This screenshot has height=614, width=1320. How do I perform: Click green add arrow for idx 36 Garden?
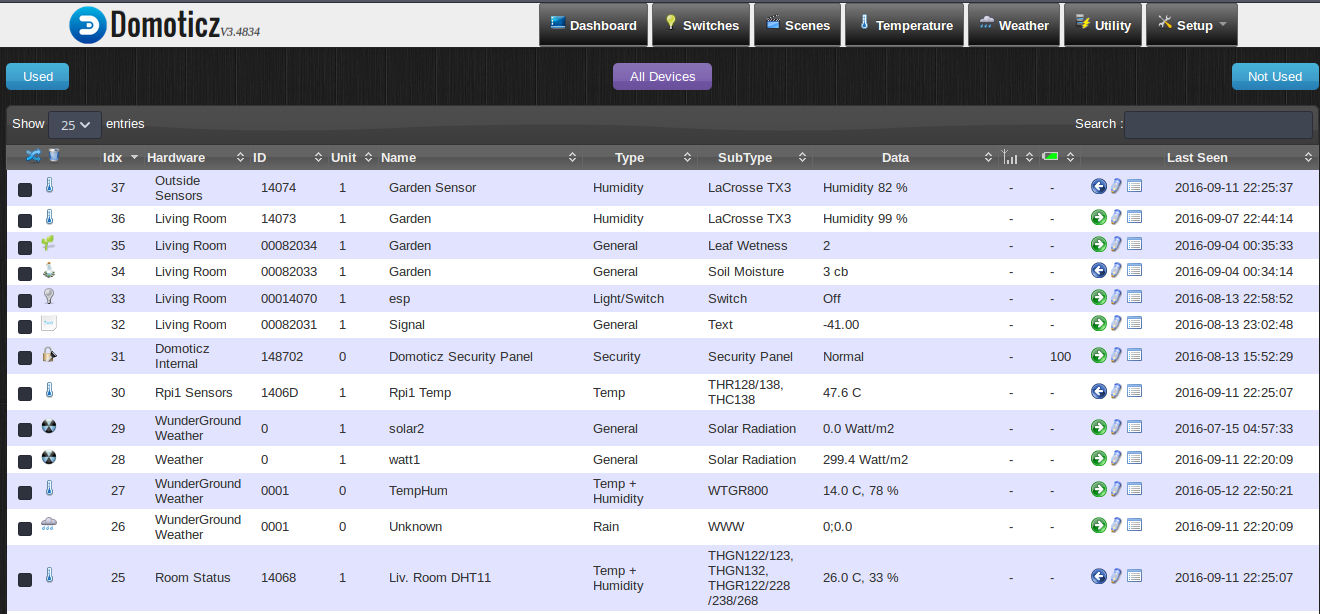1098,217
